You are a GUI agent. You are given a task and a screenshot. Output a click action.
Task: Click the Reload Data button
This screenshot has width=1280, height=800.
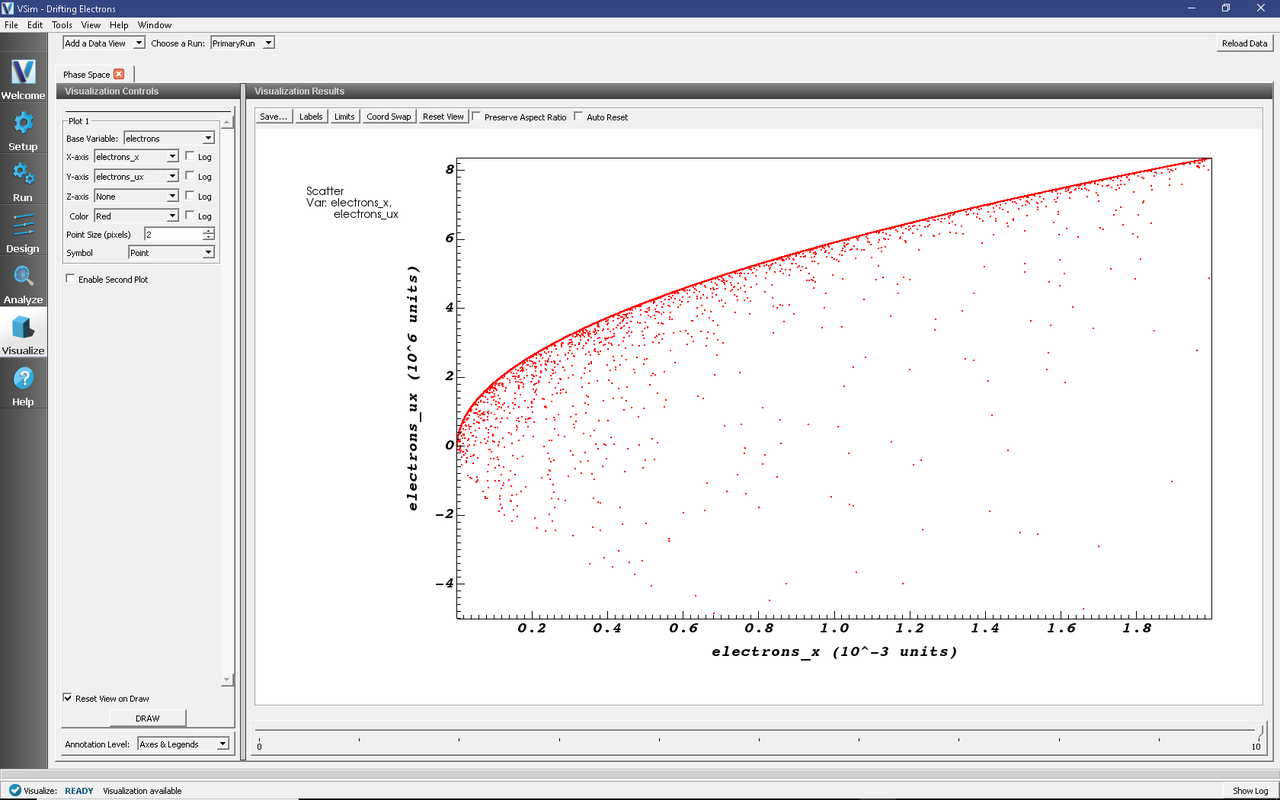1244,43
